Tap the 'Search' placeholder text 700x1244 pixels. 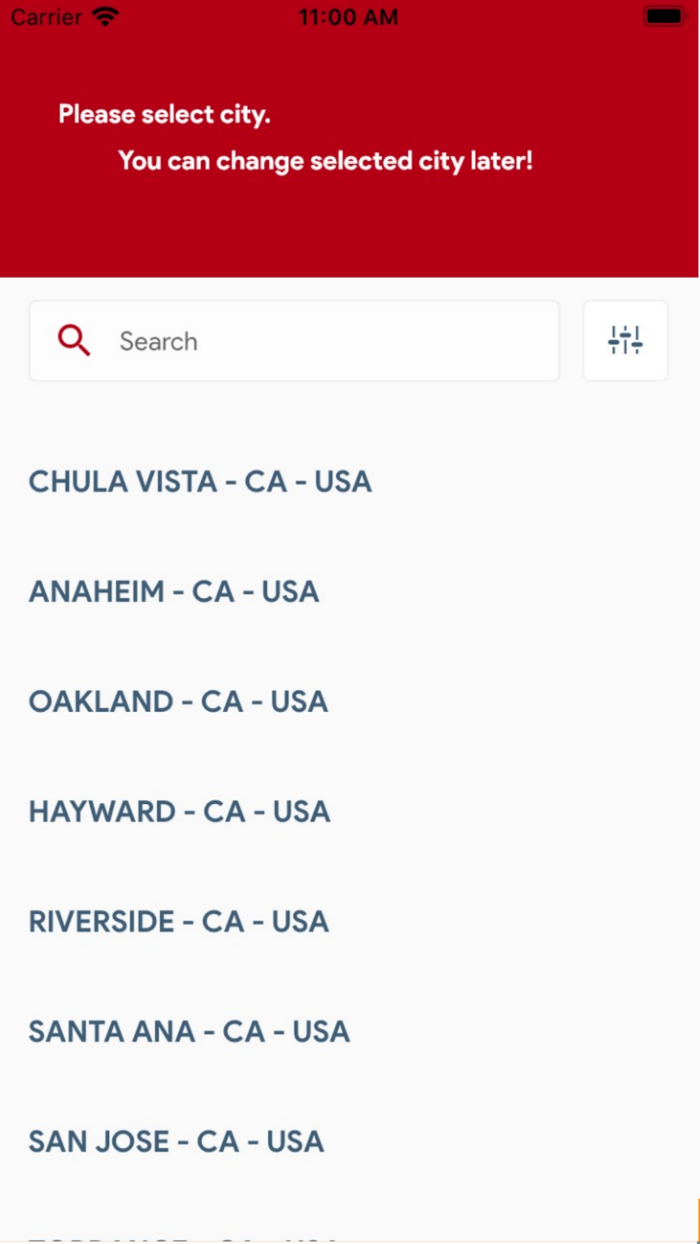158,342
